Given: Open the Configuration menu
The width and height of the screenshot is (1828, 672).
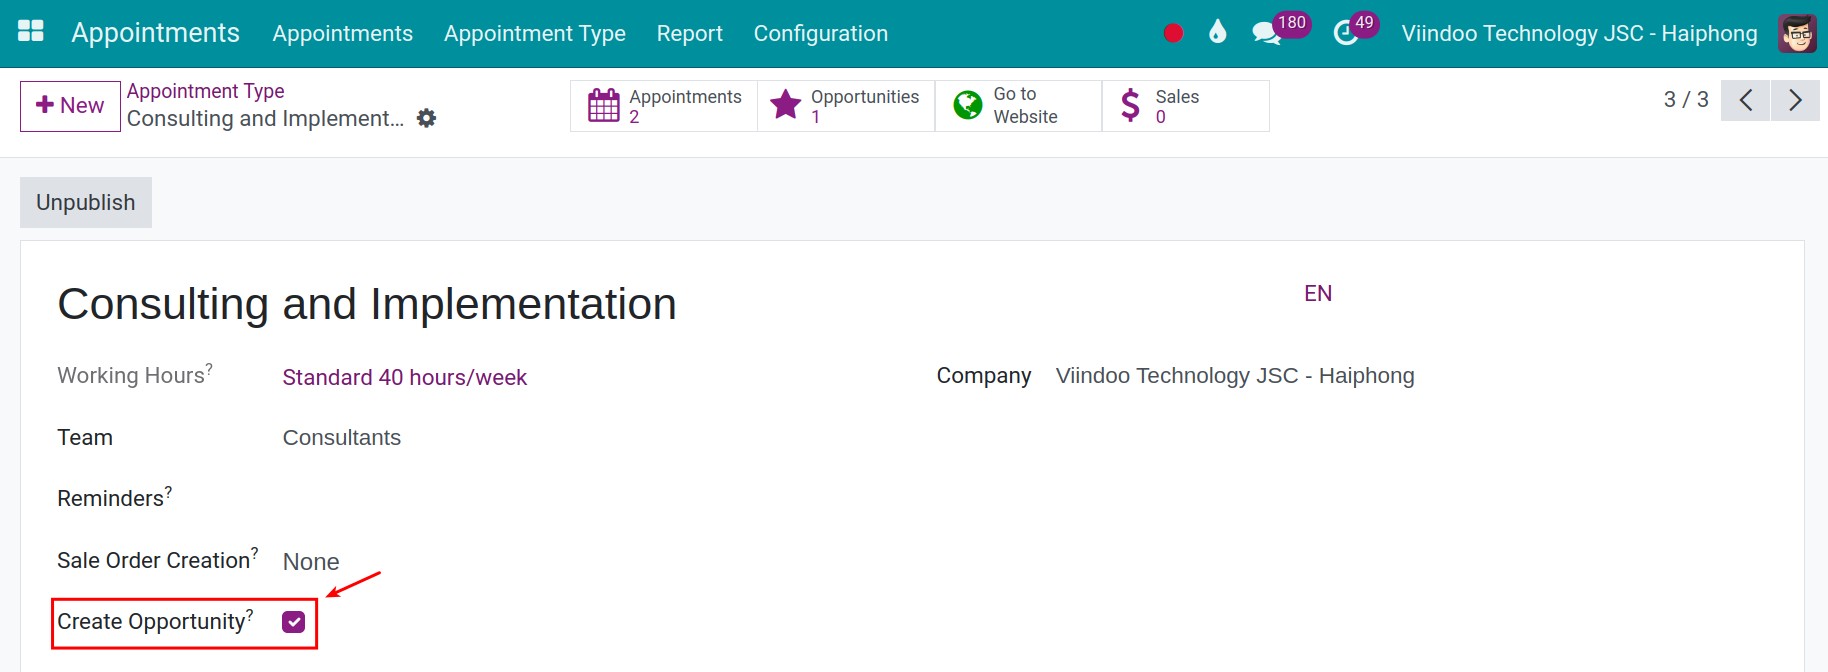Looking at the screenshot, I should point(821,33).
